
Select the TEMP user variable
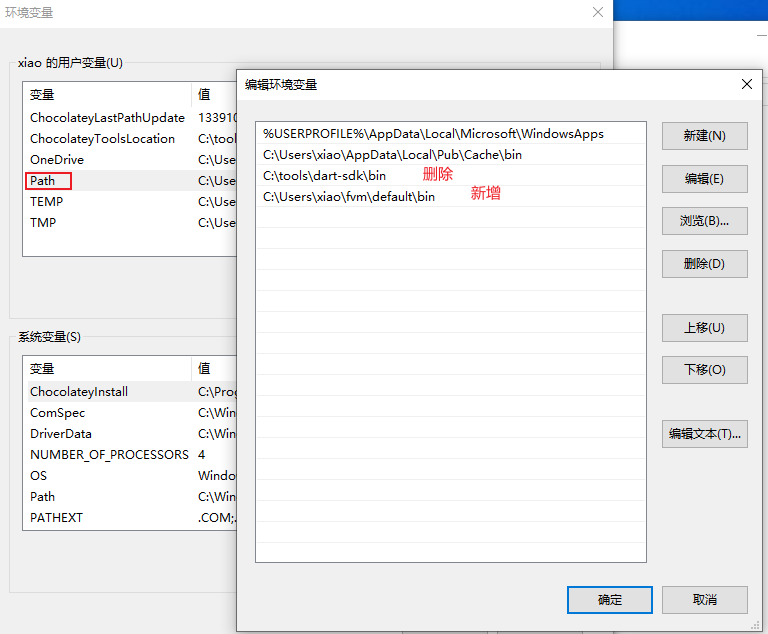pos(131,202)
